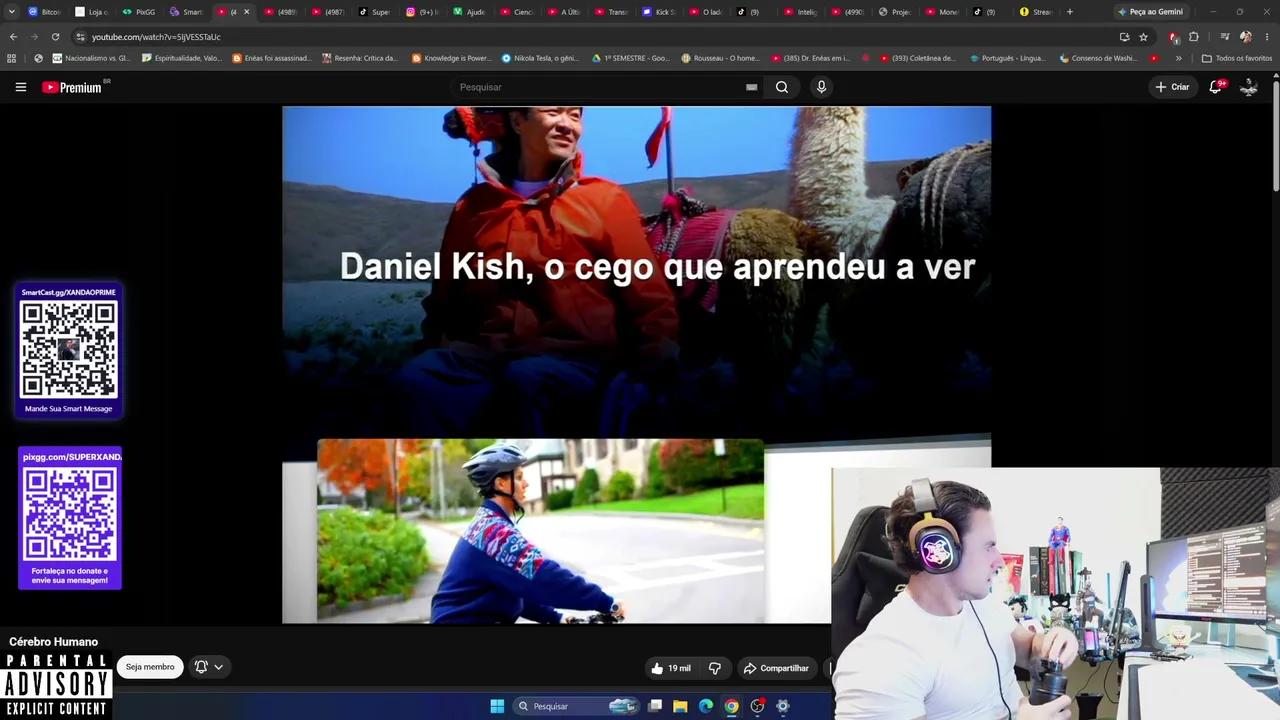Screen dimensions: 1280x720
Task: Open the Chrome profile avatar
Action: coord(1246,37)
